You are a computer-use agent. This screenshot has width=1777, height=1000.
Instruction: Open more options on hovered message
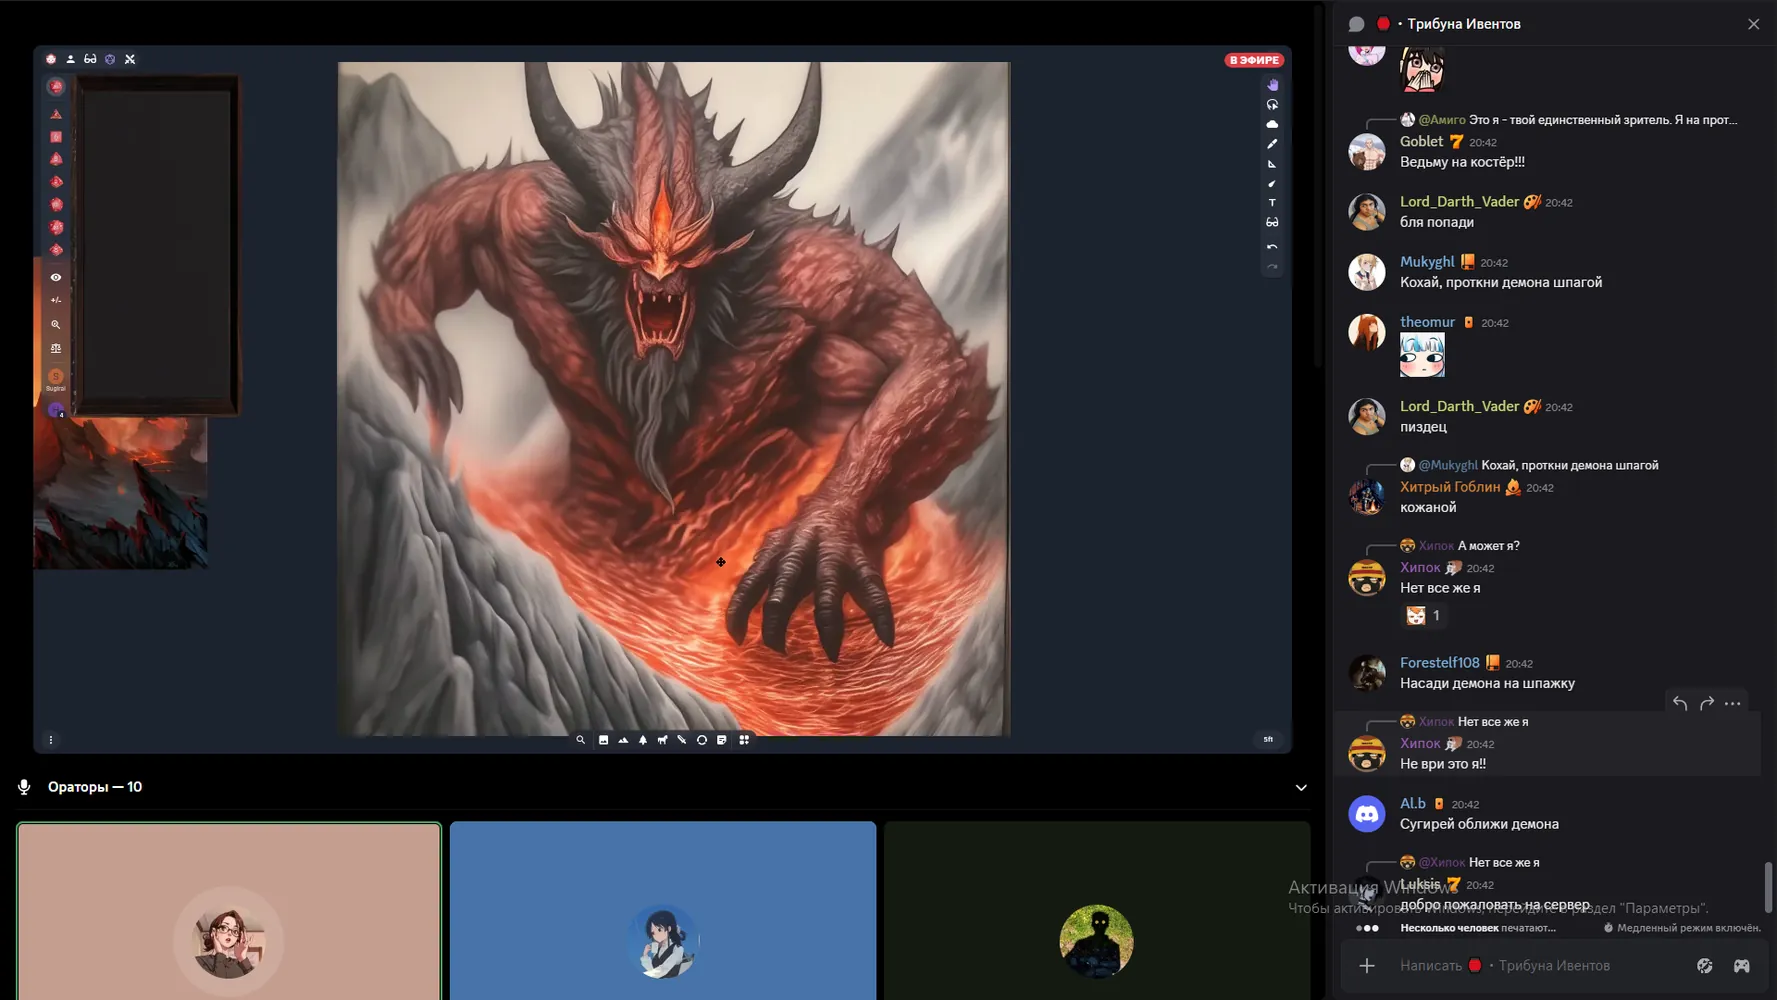(x=1733, y=704)
